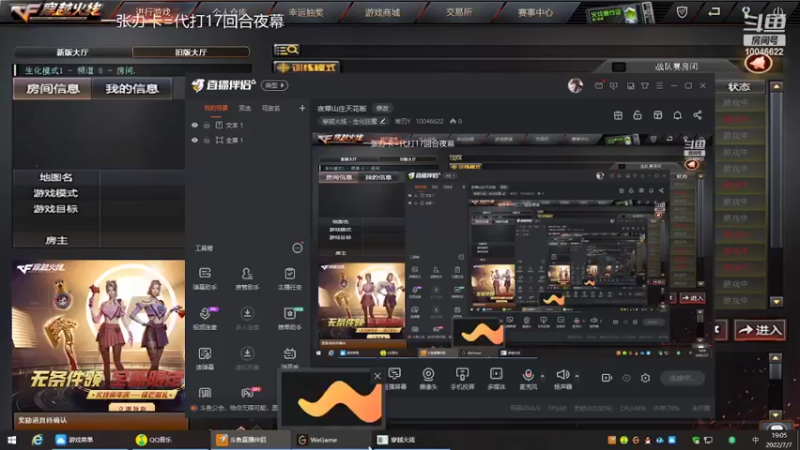Toggle the preview eye icon in bottom bar
This screenshot has width=800, height=450.
click(x=626, y=378)
